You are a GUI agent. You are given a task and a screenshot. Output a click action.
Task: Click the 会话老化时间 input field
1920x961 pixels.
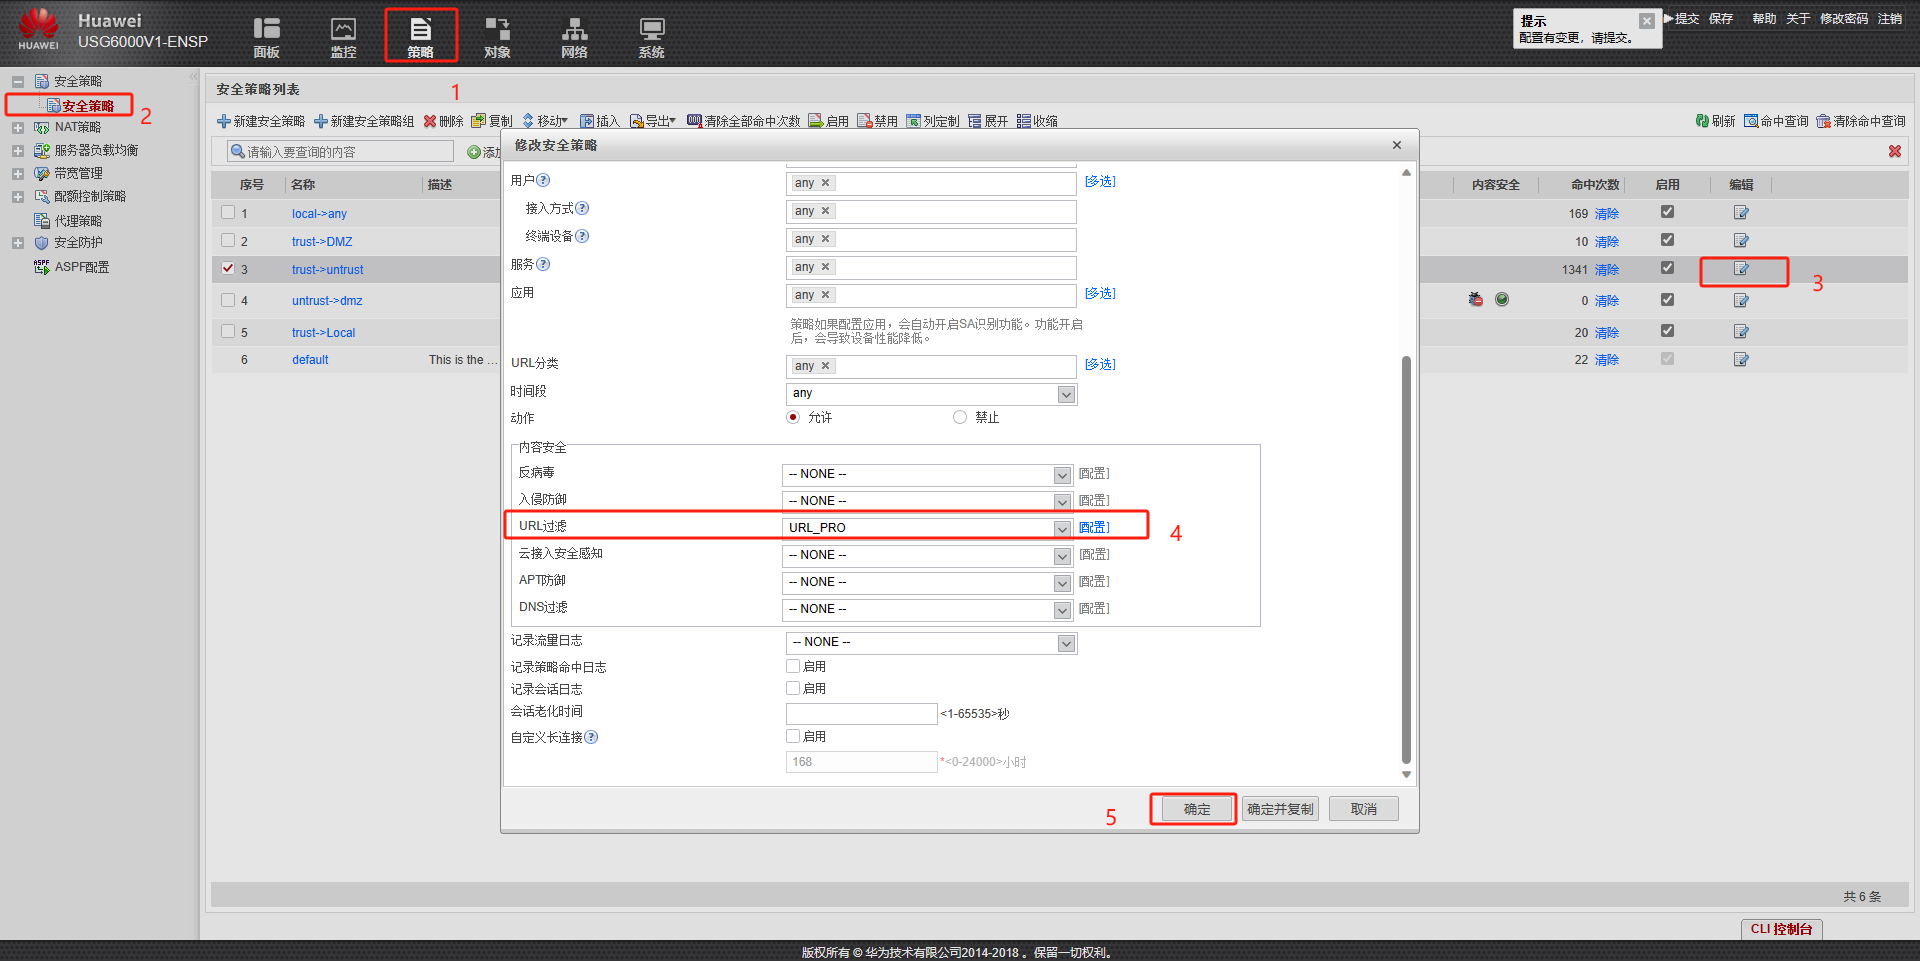coord(861,714)
